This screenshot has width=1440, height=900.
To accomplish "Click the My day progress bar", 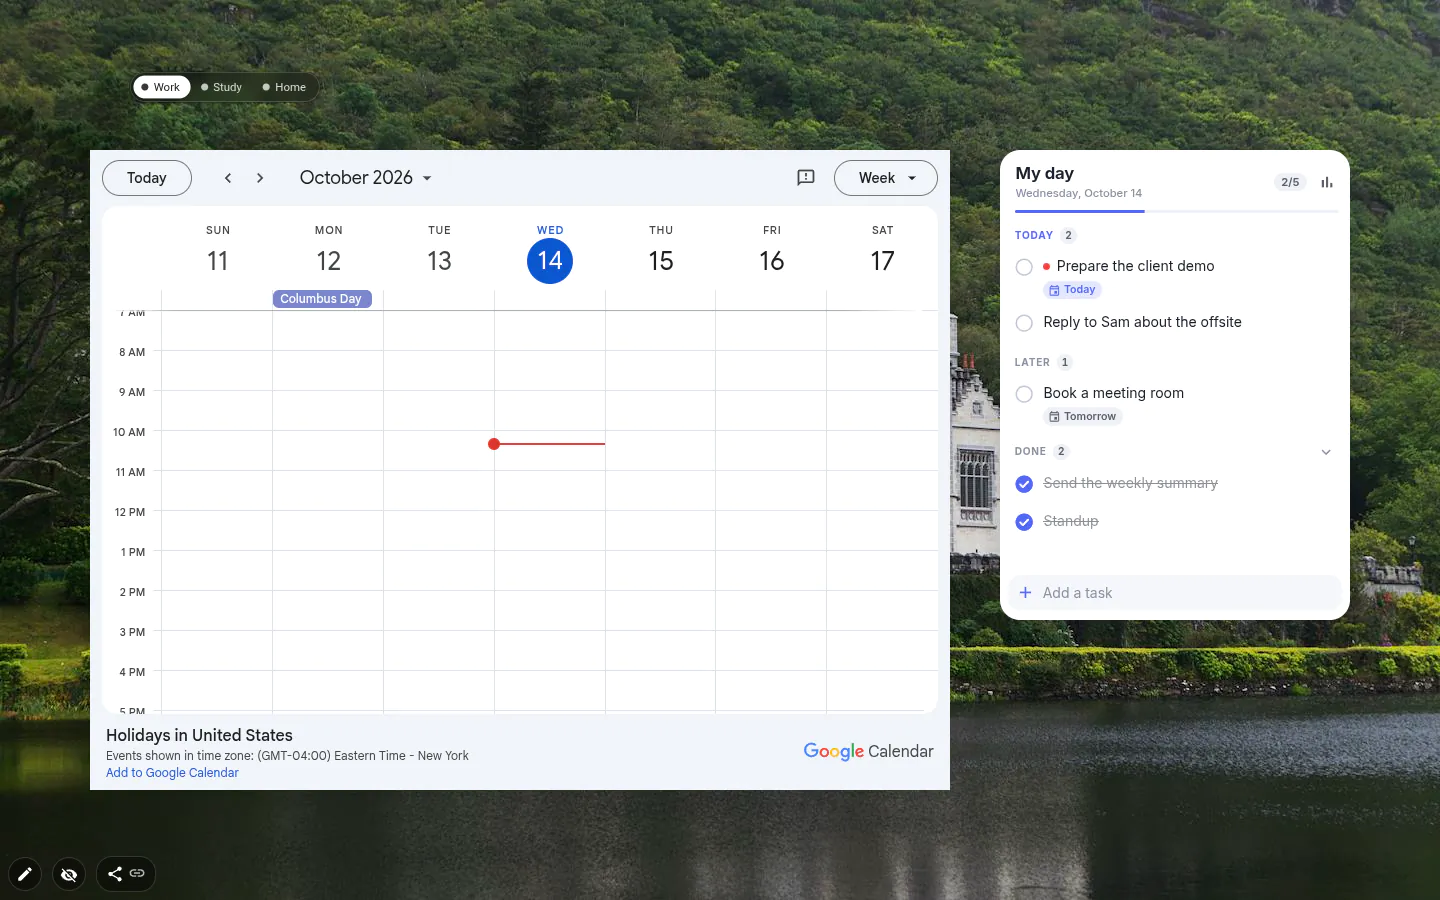I will 1176,211.
